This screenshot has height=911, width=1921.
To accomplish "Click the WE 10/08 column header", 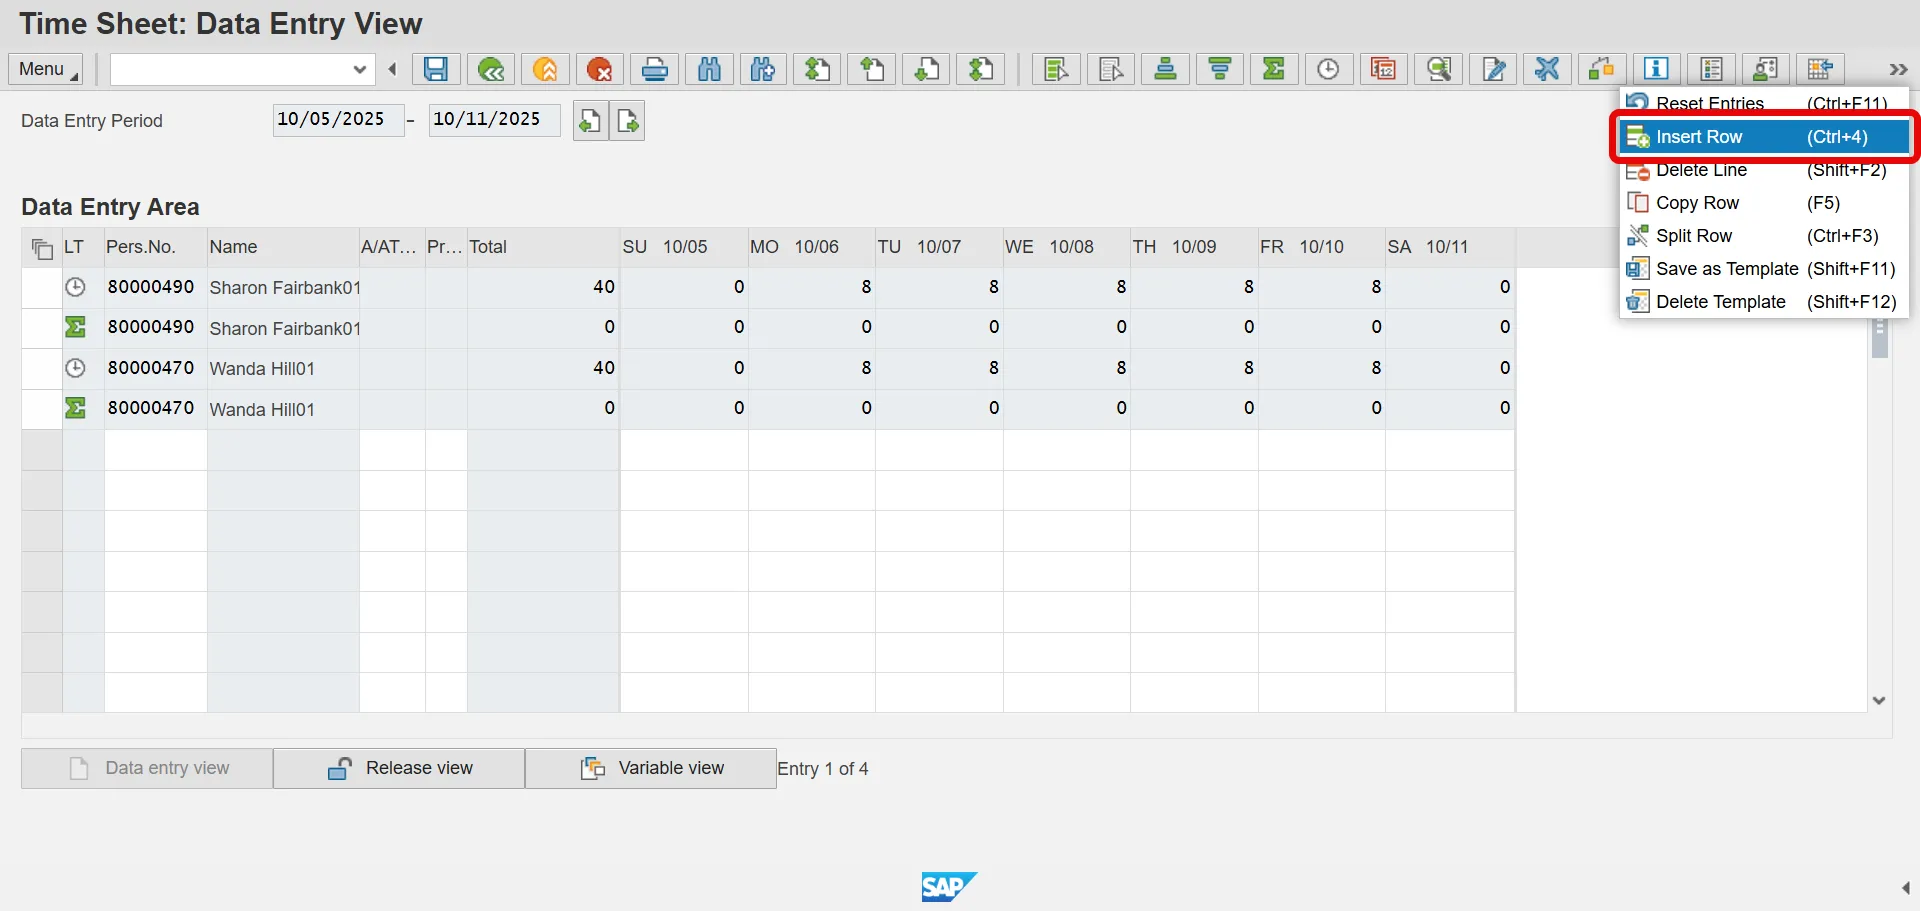I will point(1067,247).
